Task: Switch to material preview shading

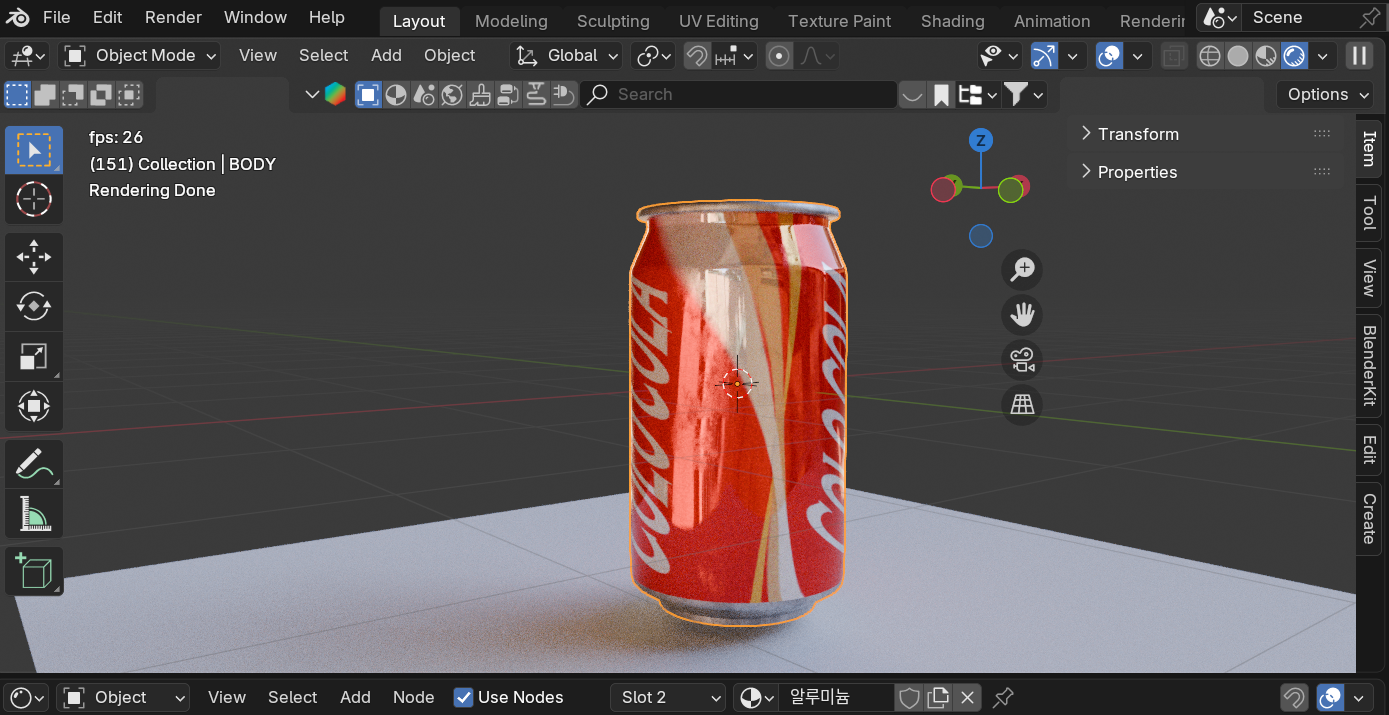Action: pyautogui.click(x=1266, y=56)
